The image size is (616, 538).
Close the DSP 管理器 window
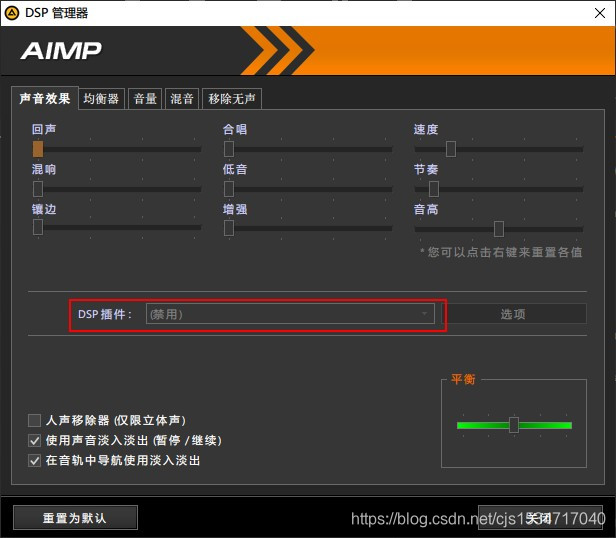point(600,13)
